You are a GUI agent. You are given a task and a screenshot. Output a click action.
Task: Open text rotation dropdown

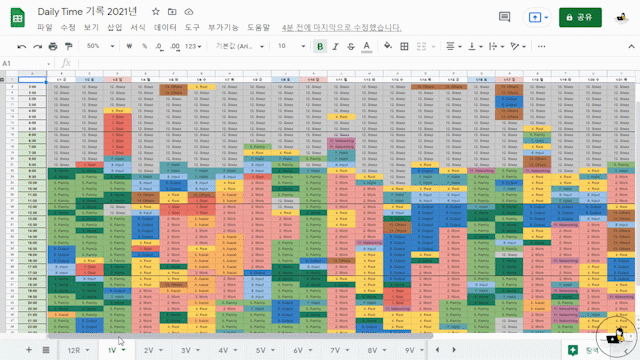click(518, 47)
